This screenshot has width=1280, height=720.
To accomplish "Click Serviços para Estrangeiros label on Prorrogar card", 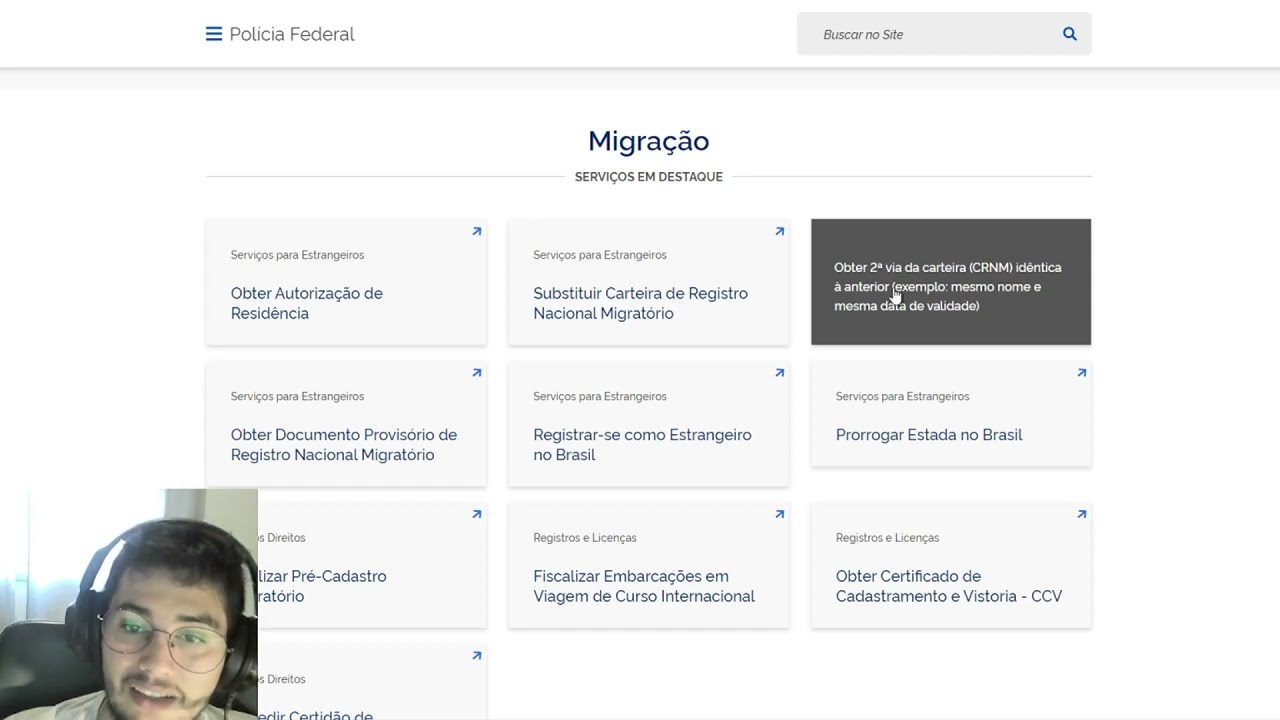I will click(x=902, y=397).
